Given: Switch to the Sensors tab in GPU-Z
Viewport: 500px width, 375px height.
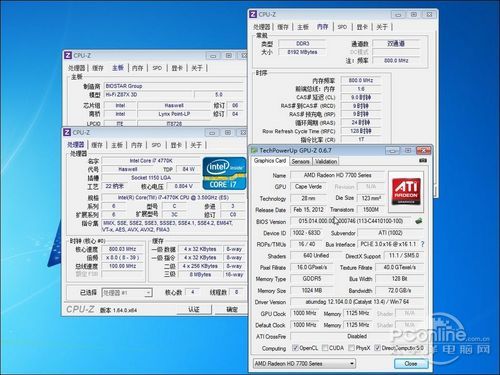Looking at the screenshot, I should click(x=300, y=161).
